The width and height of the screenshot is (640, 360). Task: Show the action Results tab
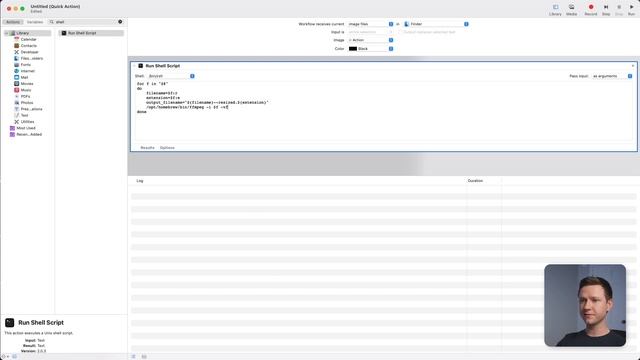tap(147, 148)
